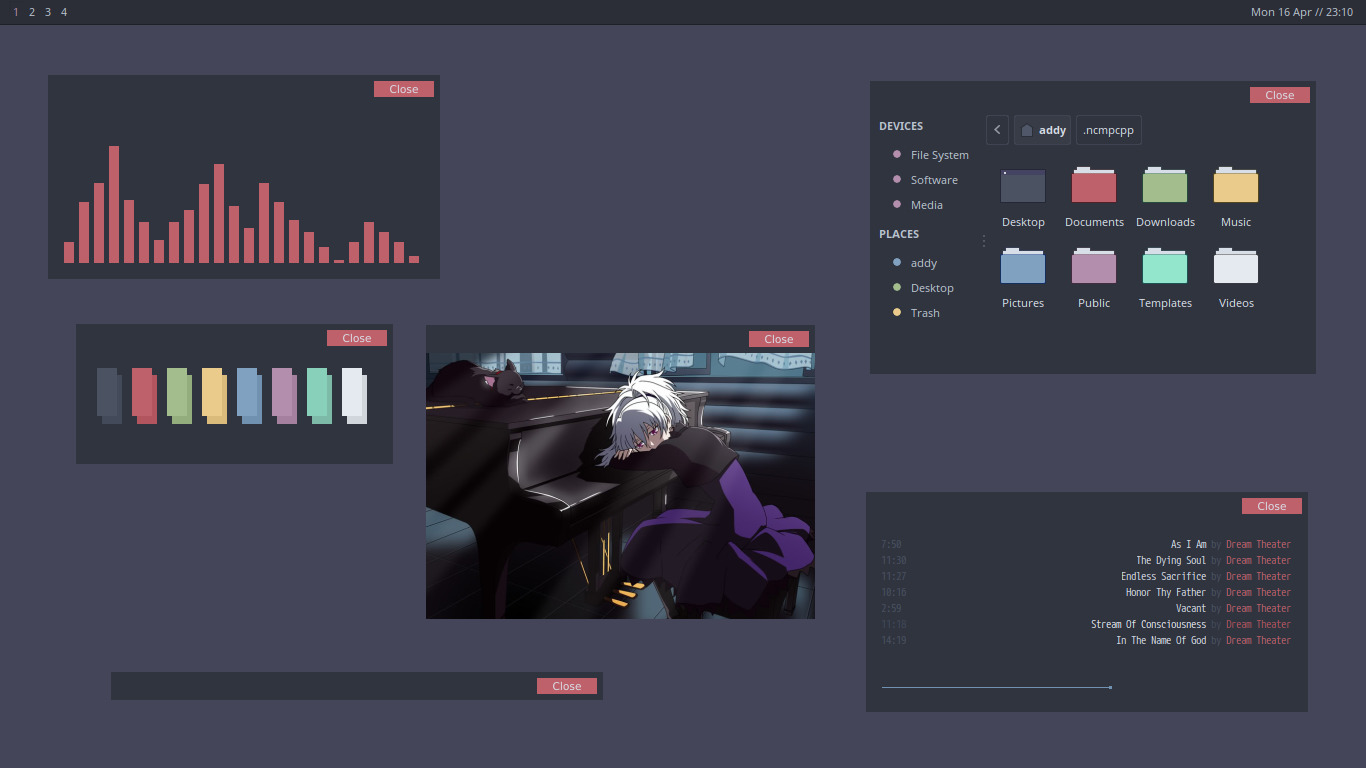Select the track Endless Sacrifice
Image resolution: width=1366 pixels, height=768 pixels.
tap(1164, 577)
